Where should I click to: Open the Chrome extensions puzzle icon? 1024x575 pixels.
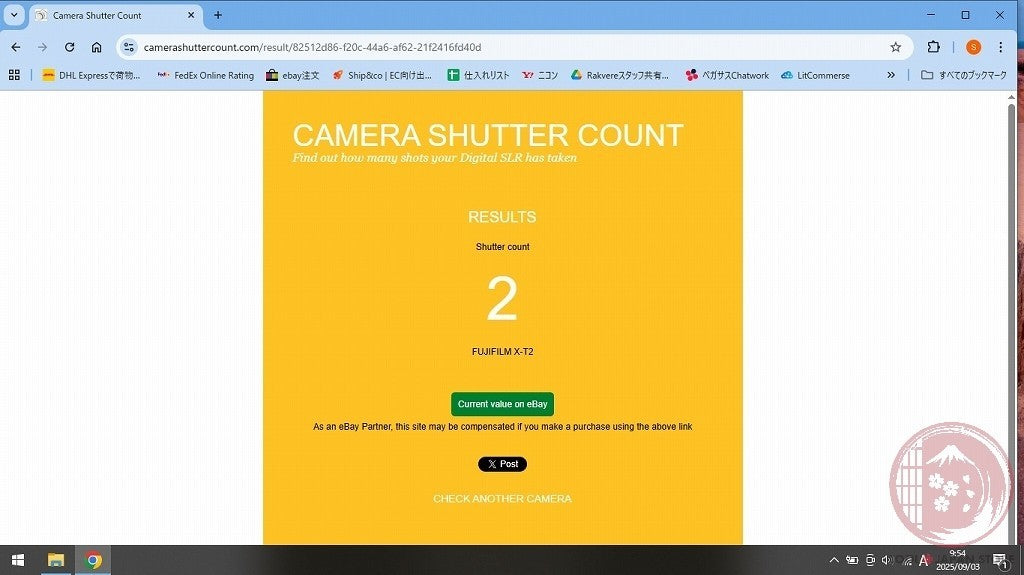coord(933,47)
